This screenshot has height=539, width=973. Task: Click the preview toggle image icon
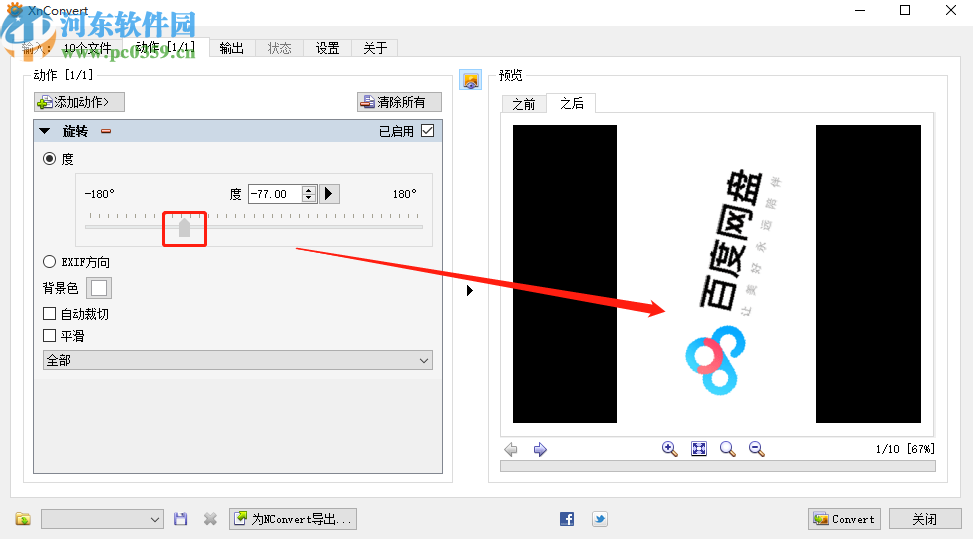click(x=470, y=80)
